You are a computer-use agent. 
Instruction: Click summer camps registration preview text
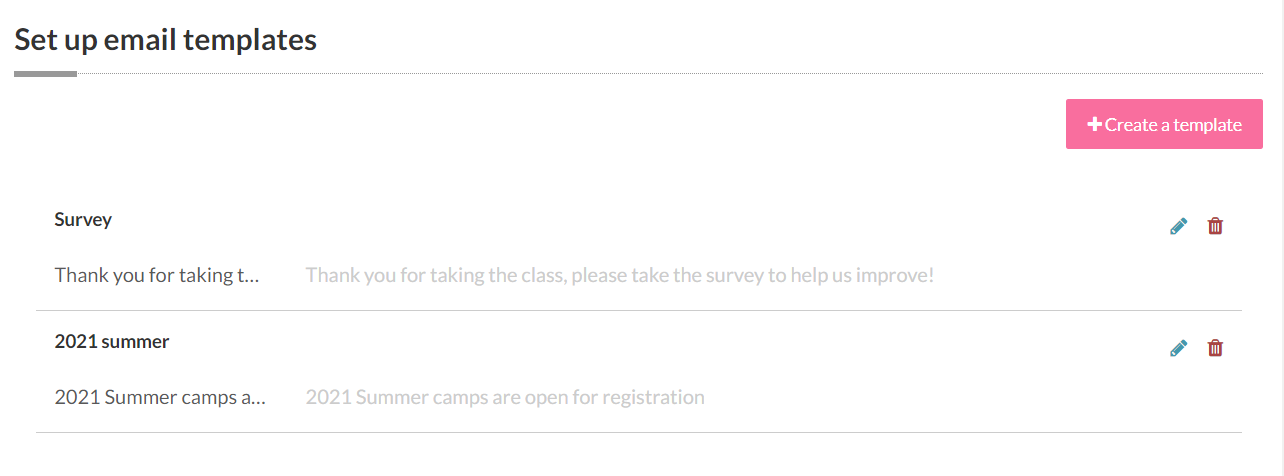[504, 397]
